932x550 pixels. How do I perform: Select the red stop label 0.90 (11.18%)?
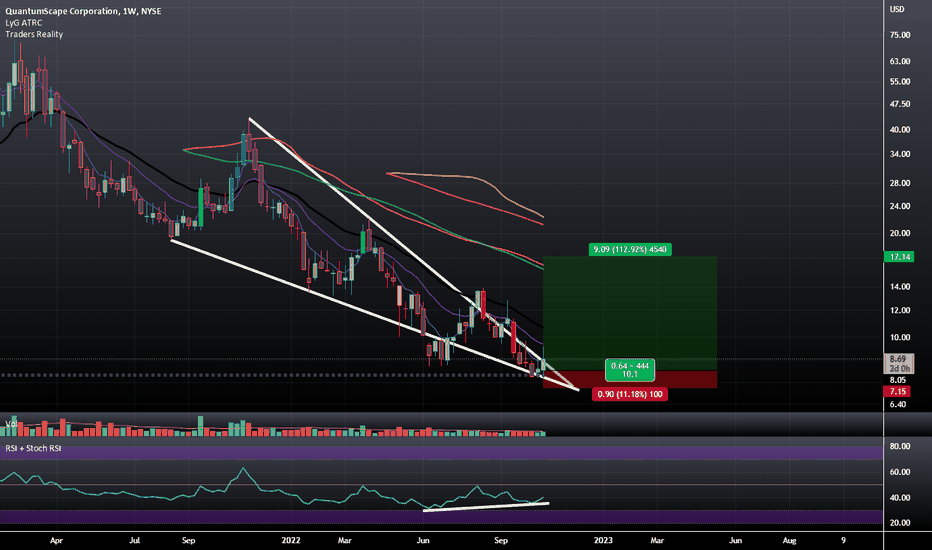tap(630, 394)
